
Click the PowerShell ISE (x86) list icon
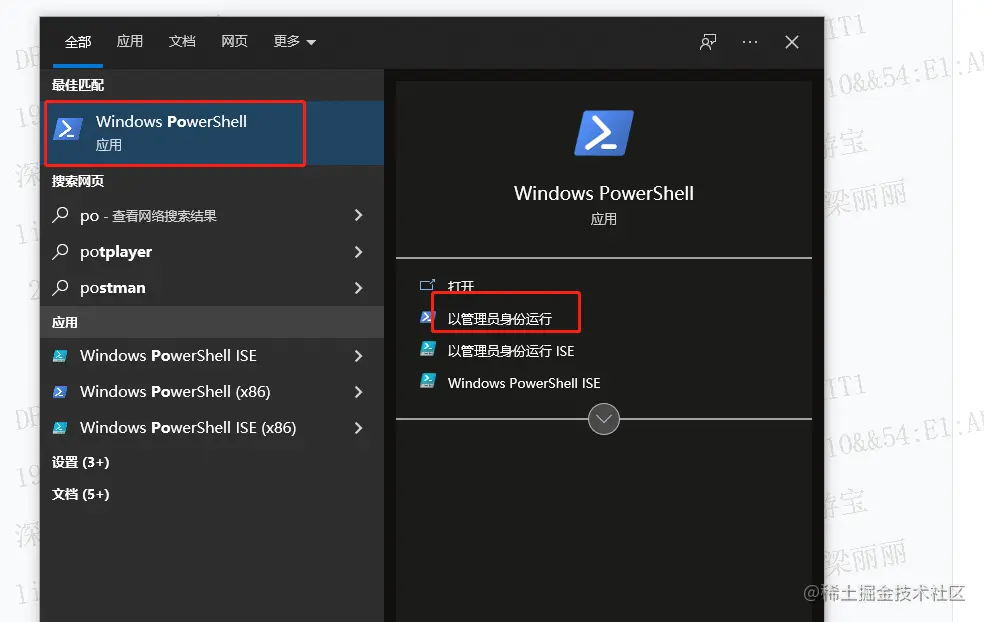(60, 427)
